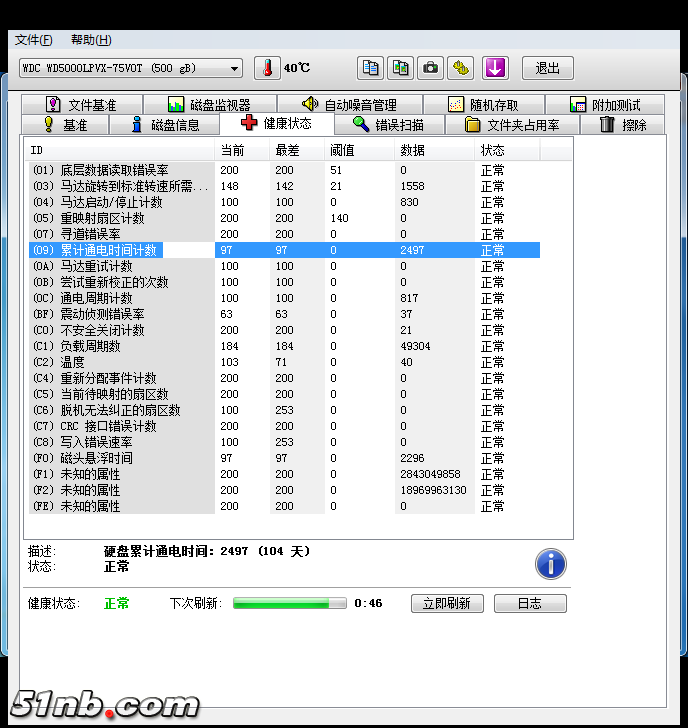Select row (C5) 当前待映射的扇区数
The width and height of the screenshot is (688, 728).
coord(284,394)
